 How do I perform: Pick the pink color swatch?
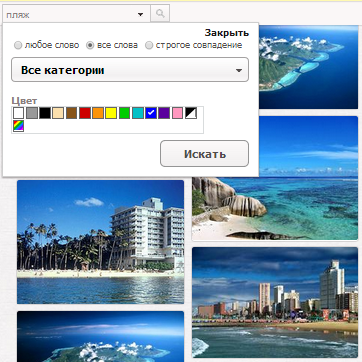(178, 113)
